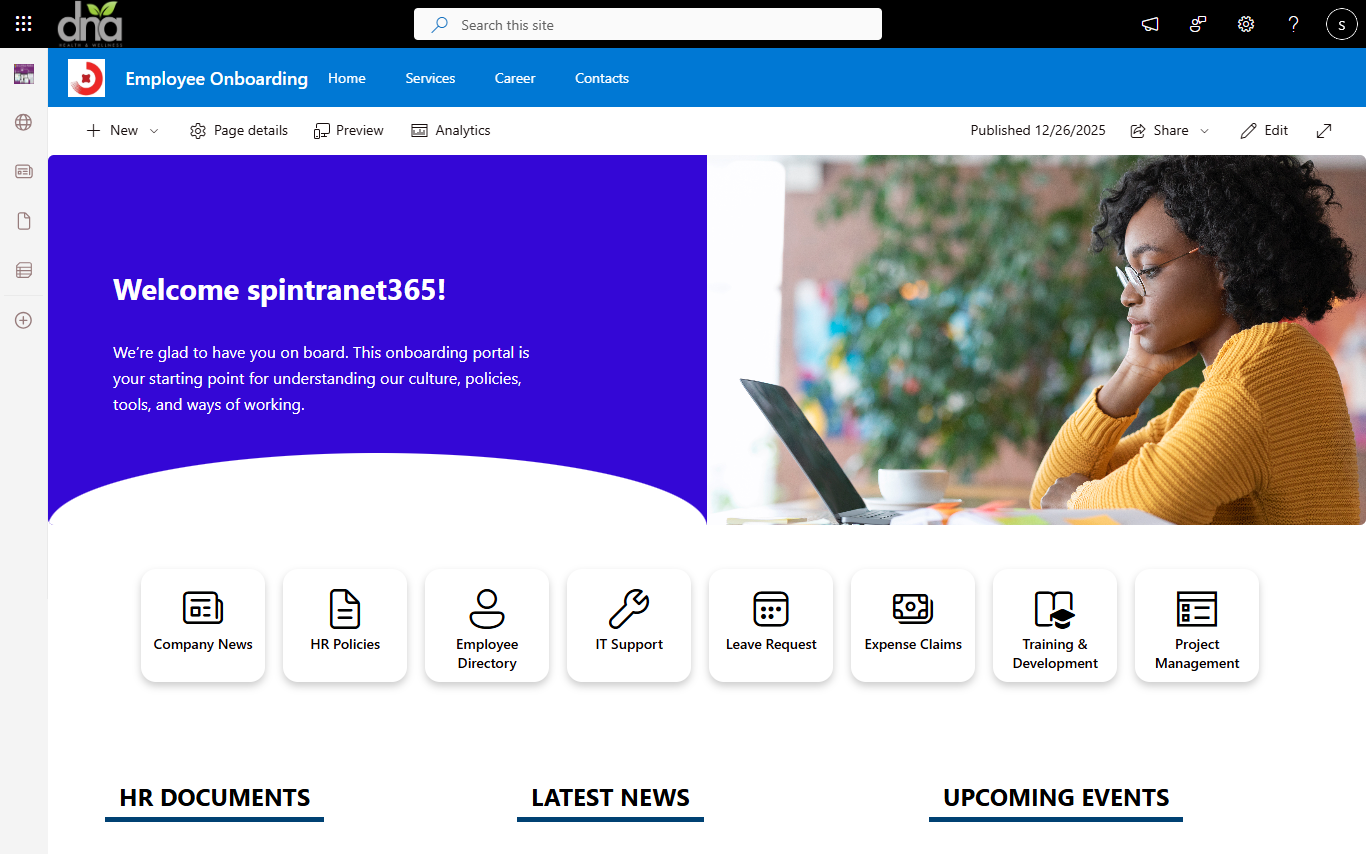The height and width of the screenshot is (854, 1366).
Task: Click the feedback icon in top bar
Action: [x=1197, y=24]
